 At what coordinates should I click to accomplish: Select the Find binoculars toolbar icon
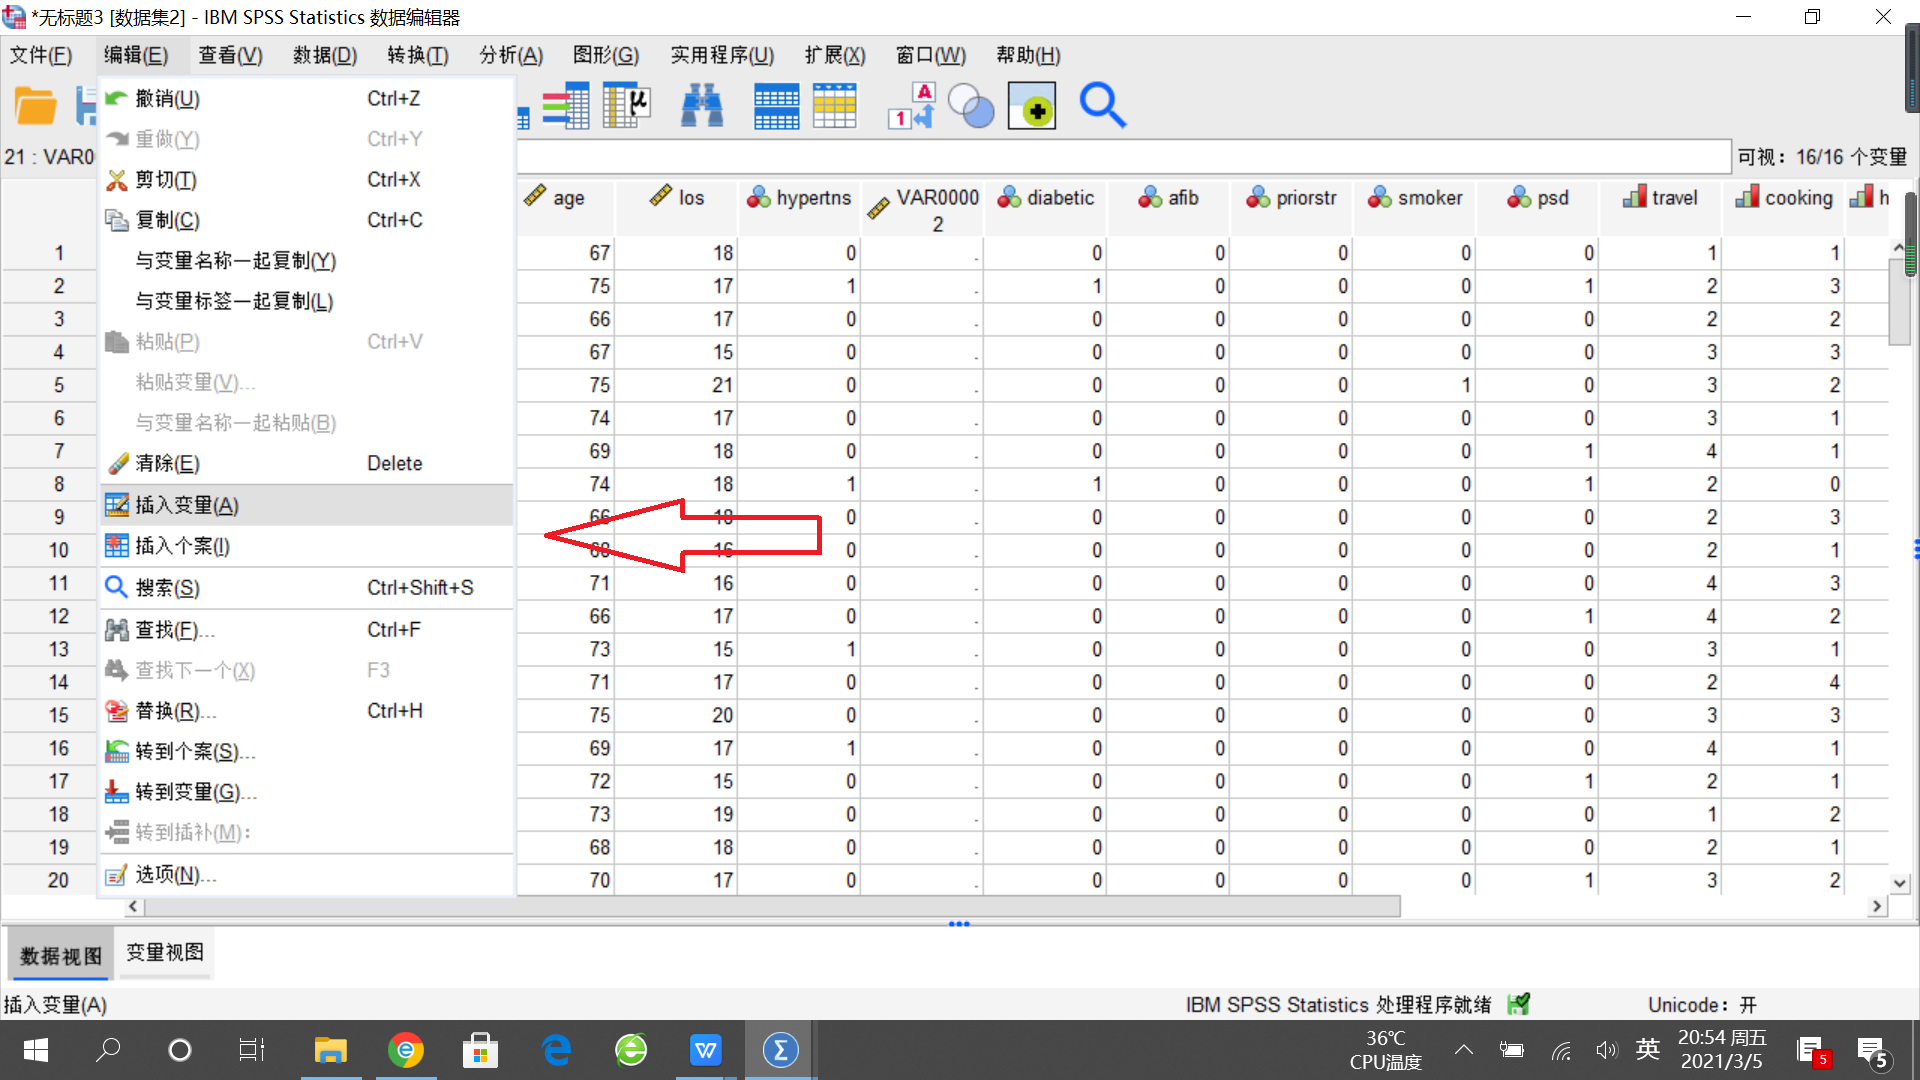702,105
